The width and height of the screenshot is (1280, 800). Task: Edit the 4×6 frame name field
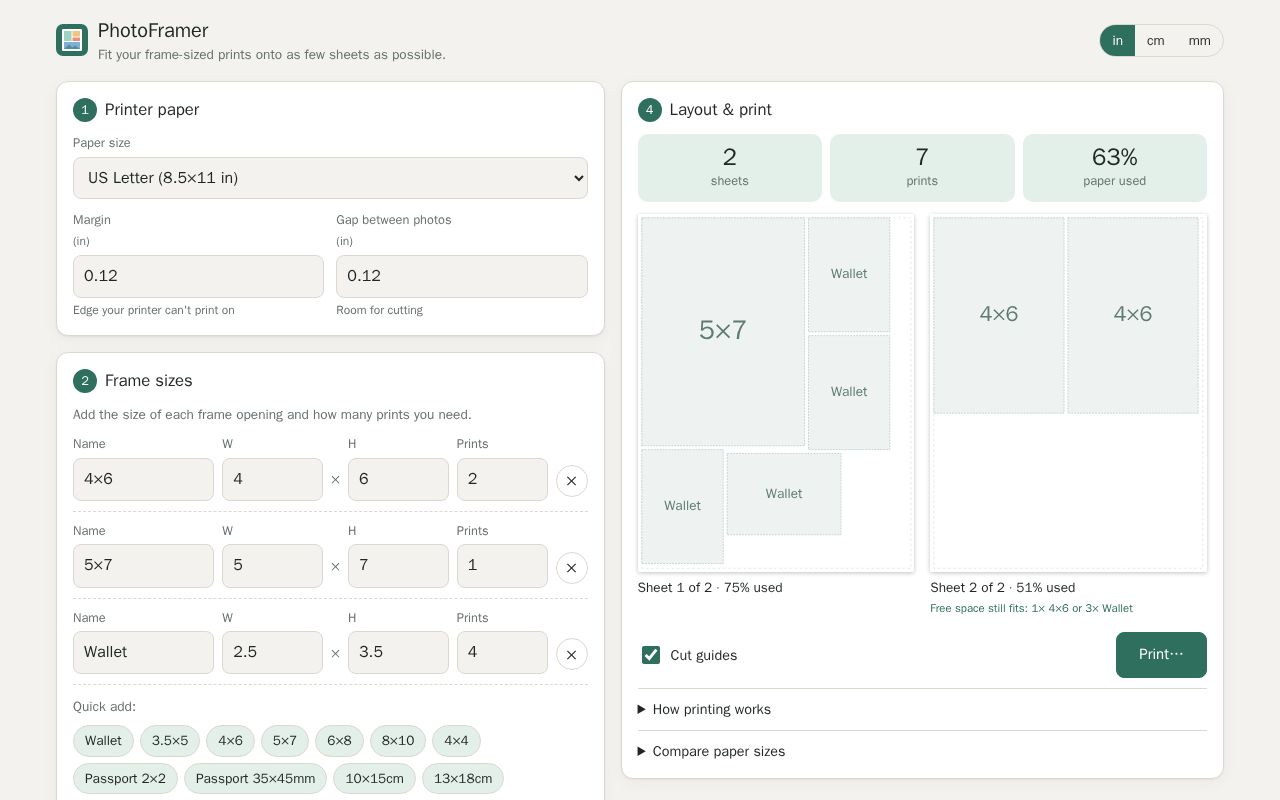143,479
